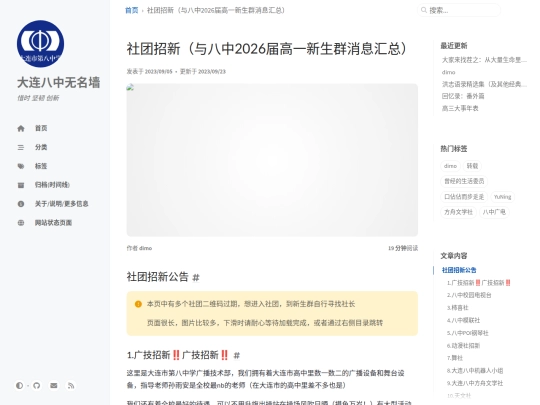Image resolution: width=540 pixels, height=405 pixels.
Task: Jump to 2.八中校园电视台 in contents
Action: (x=469, y=295)
